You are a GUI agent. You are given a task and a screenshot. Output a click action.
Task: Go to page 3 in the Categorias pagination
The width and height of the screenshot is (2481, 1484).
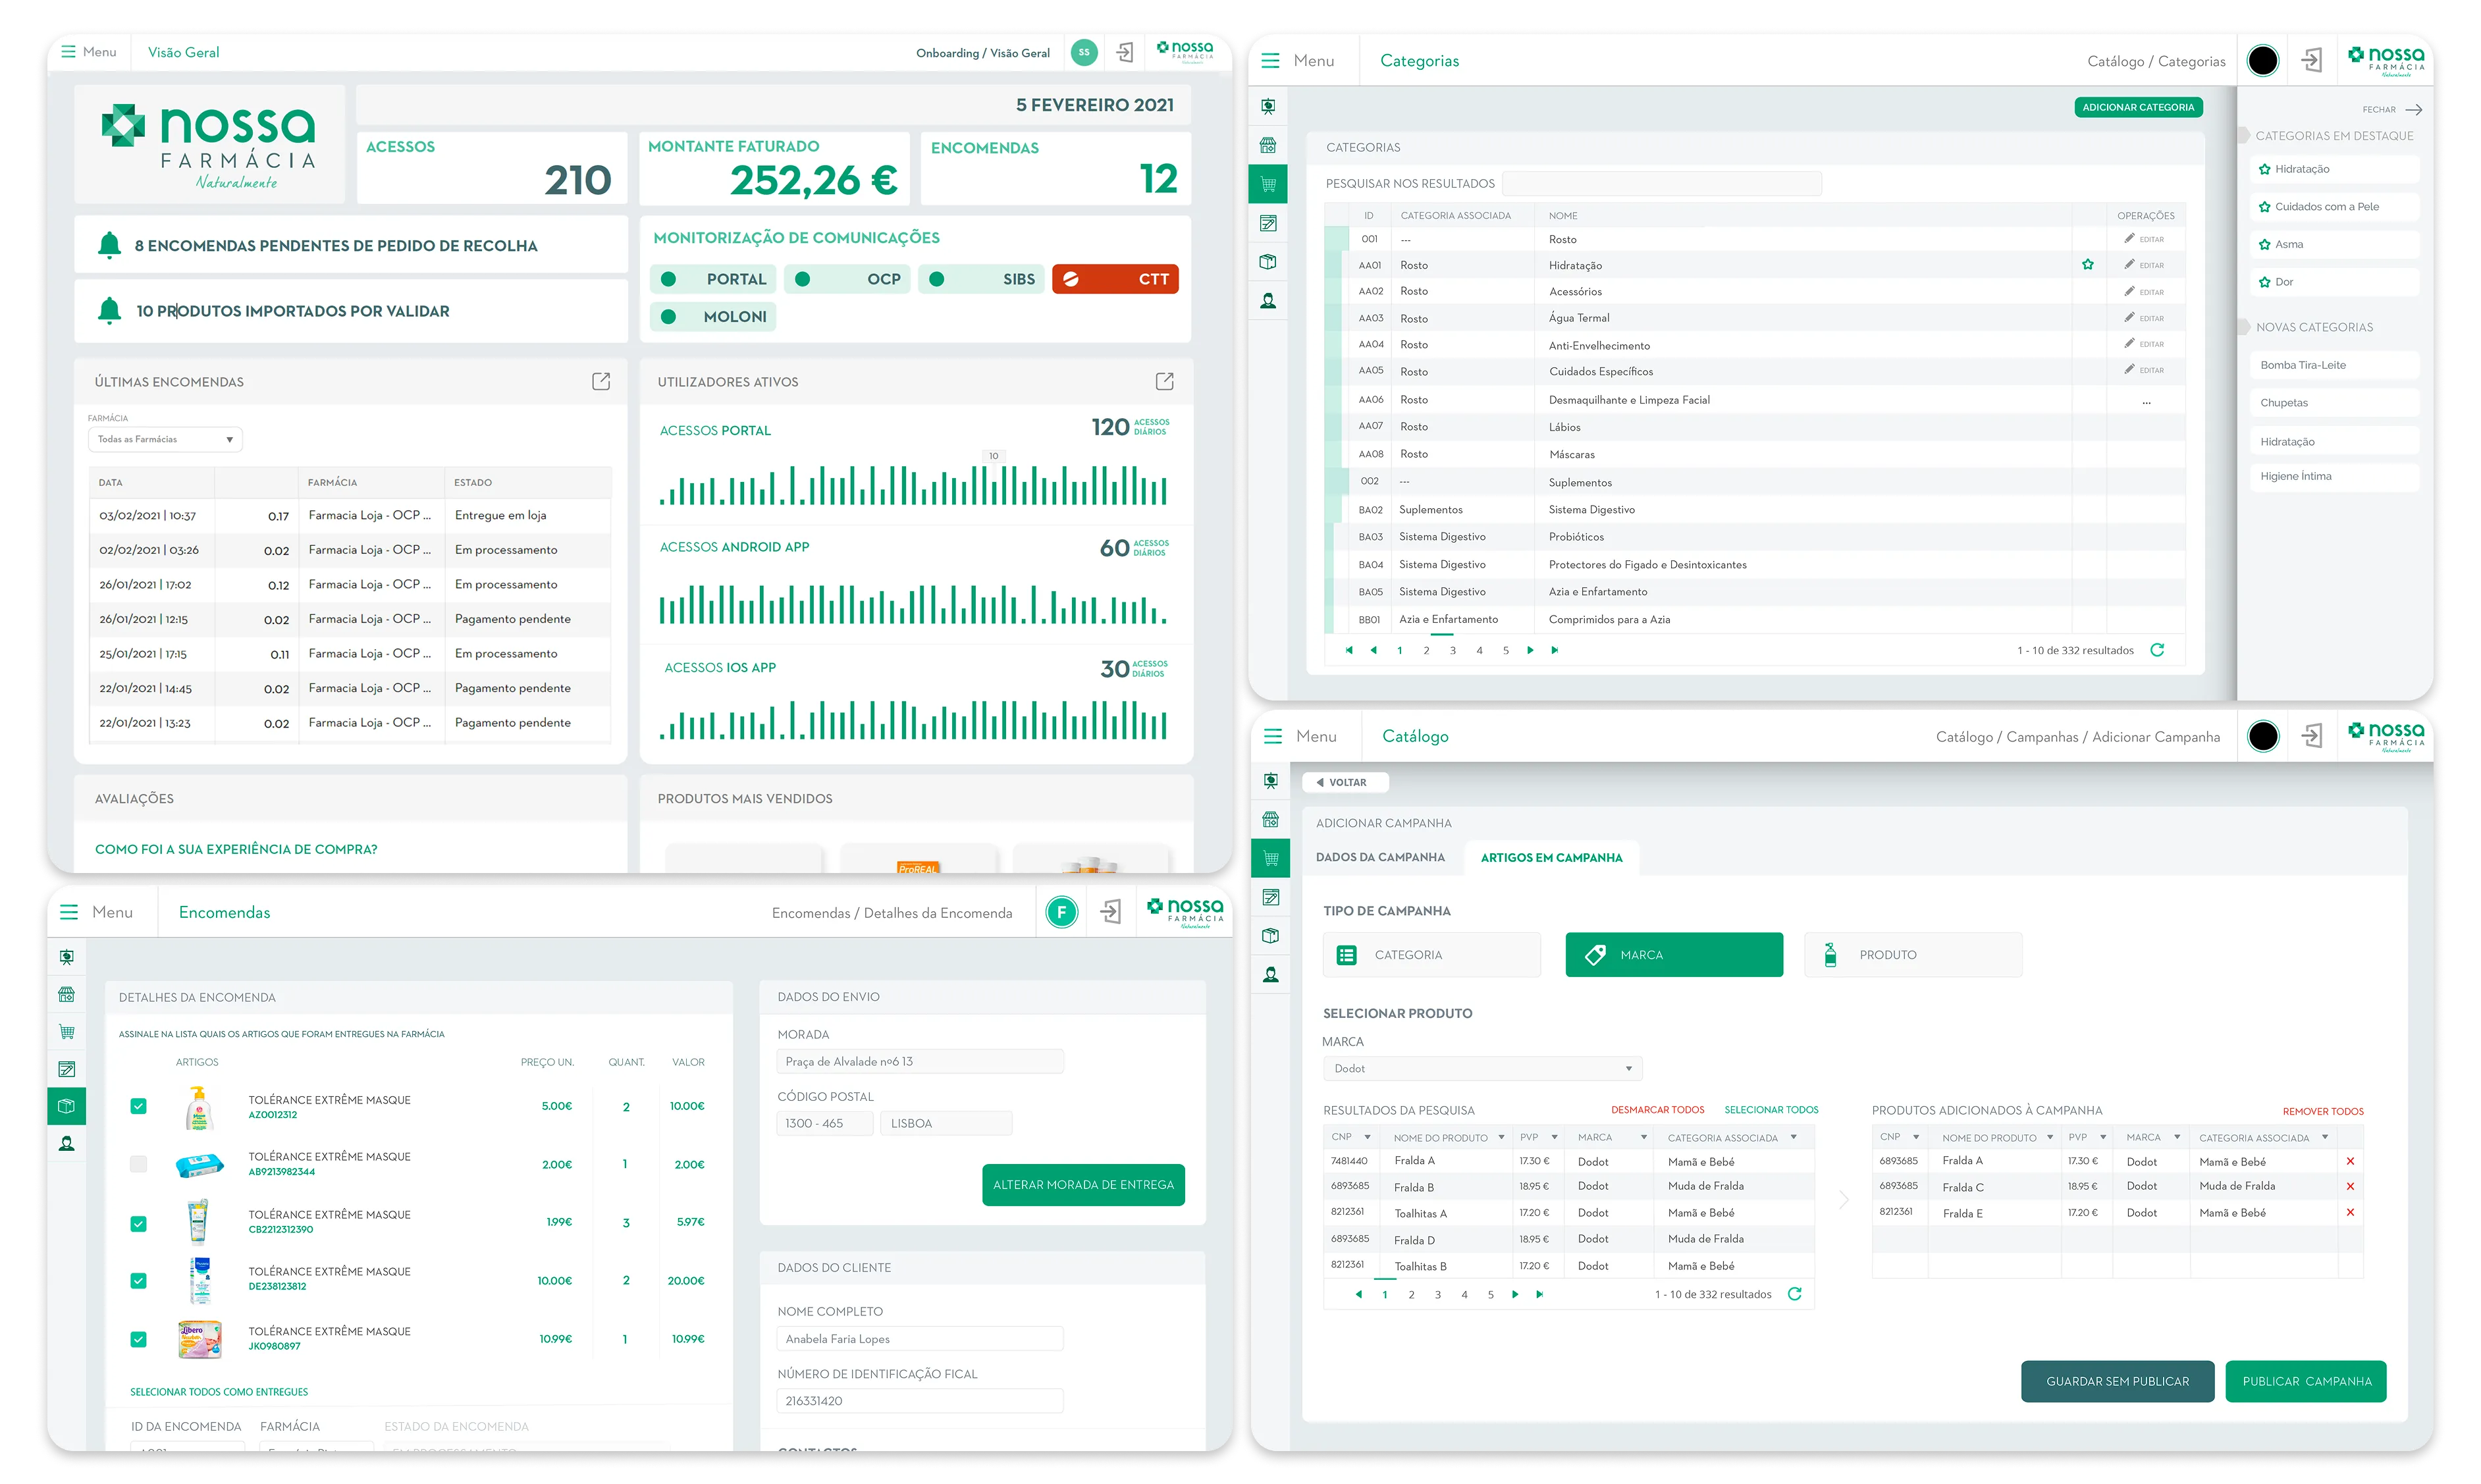point(1453,650)
